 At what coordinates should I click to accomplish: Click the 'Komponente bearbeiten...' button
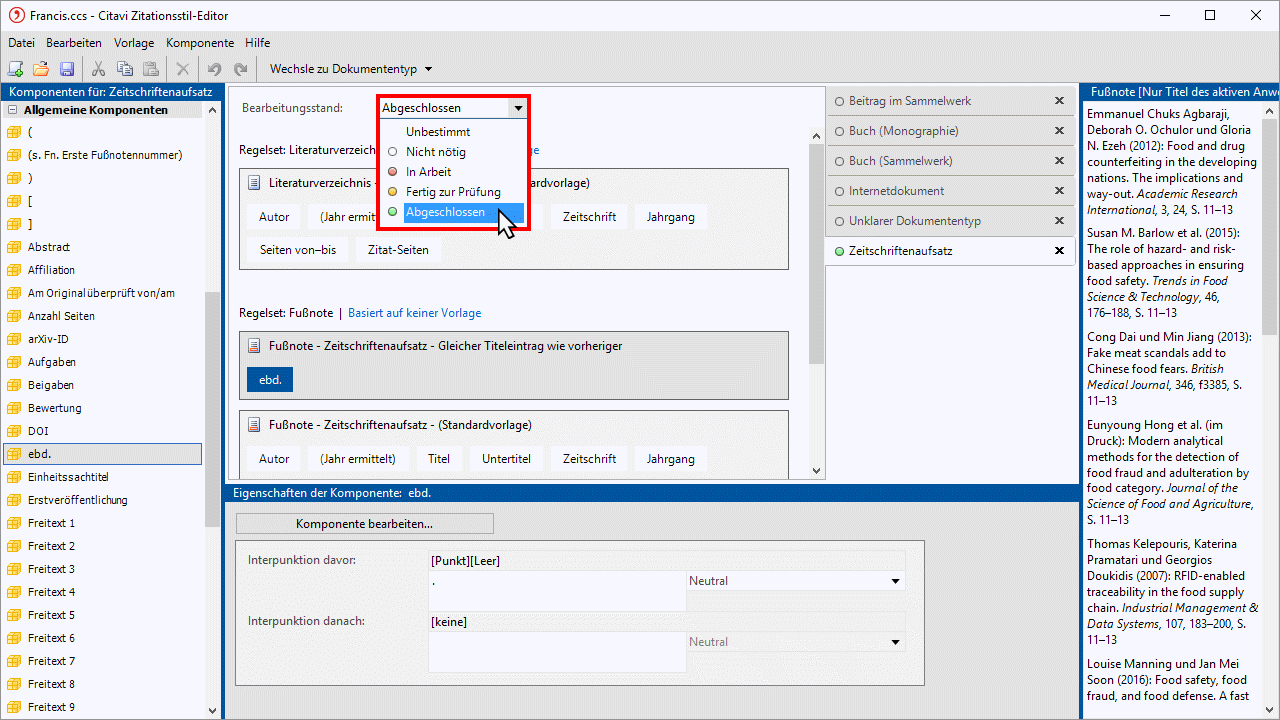point(364,524)
